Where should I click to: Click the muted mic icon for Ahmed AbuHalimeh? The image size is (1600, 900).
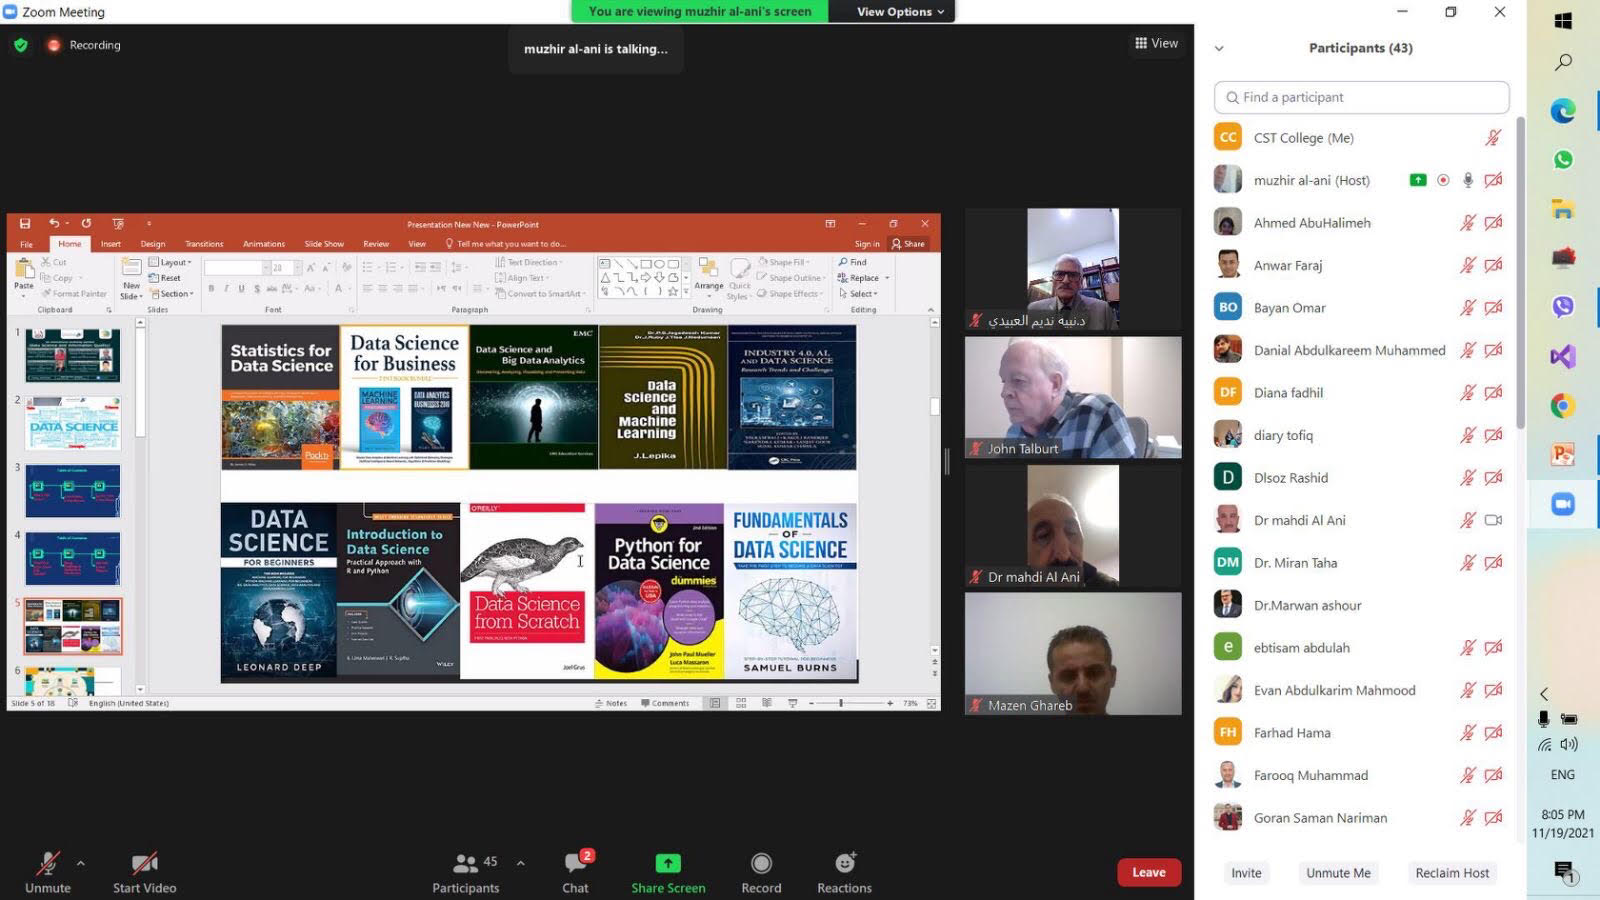click(x=1467, y=223)
